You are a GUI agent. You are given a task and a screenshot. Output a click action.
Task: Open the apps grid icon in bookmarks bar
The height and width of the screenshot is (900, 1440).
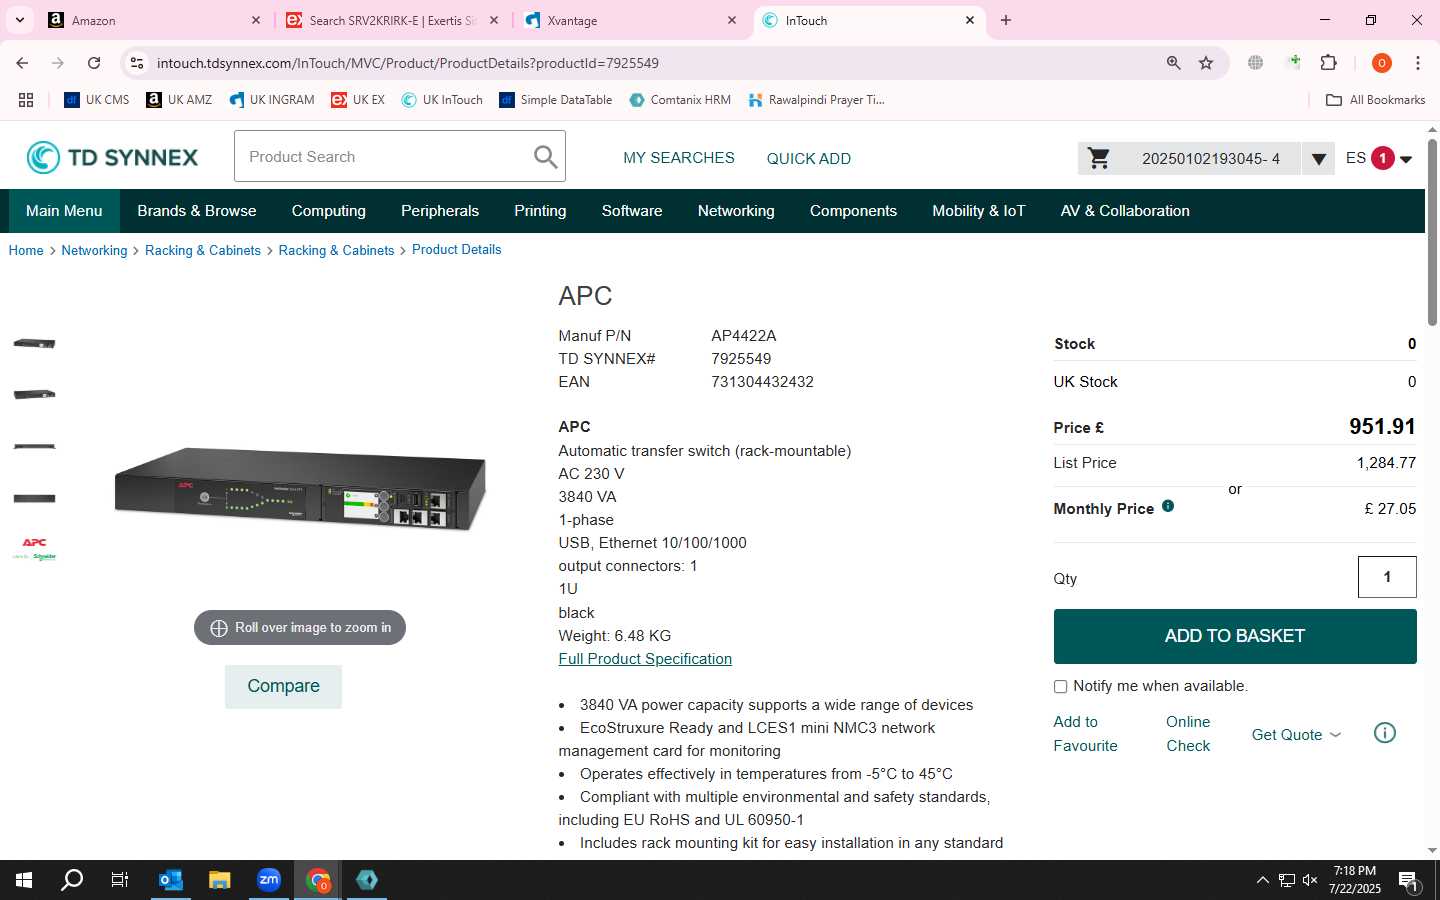(x=26, y=100)
